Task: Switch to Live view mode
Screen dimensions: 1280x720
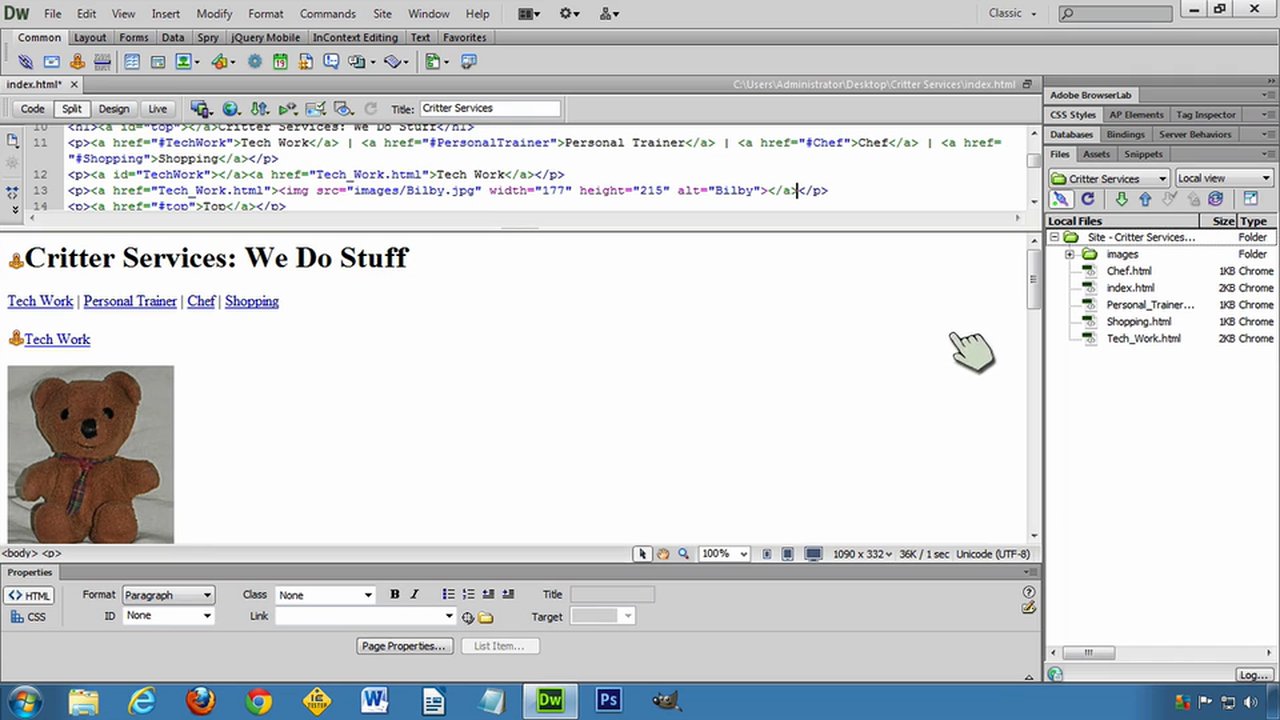Action: [157, 108]
